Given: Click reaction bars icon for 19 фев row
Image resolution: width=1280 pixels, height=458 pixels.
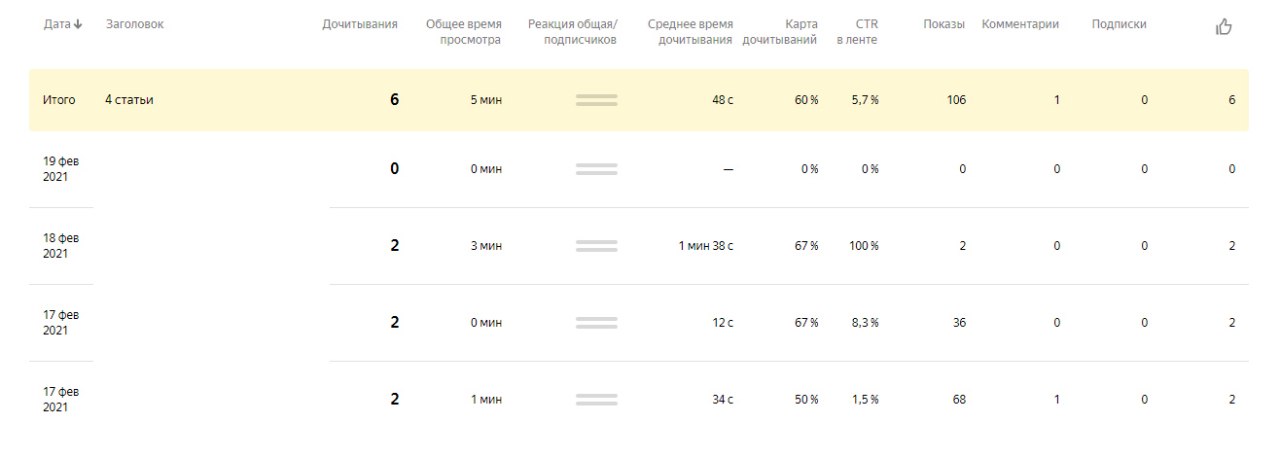Looking at the screenshot, I should point(596,169).
